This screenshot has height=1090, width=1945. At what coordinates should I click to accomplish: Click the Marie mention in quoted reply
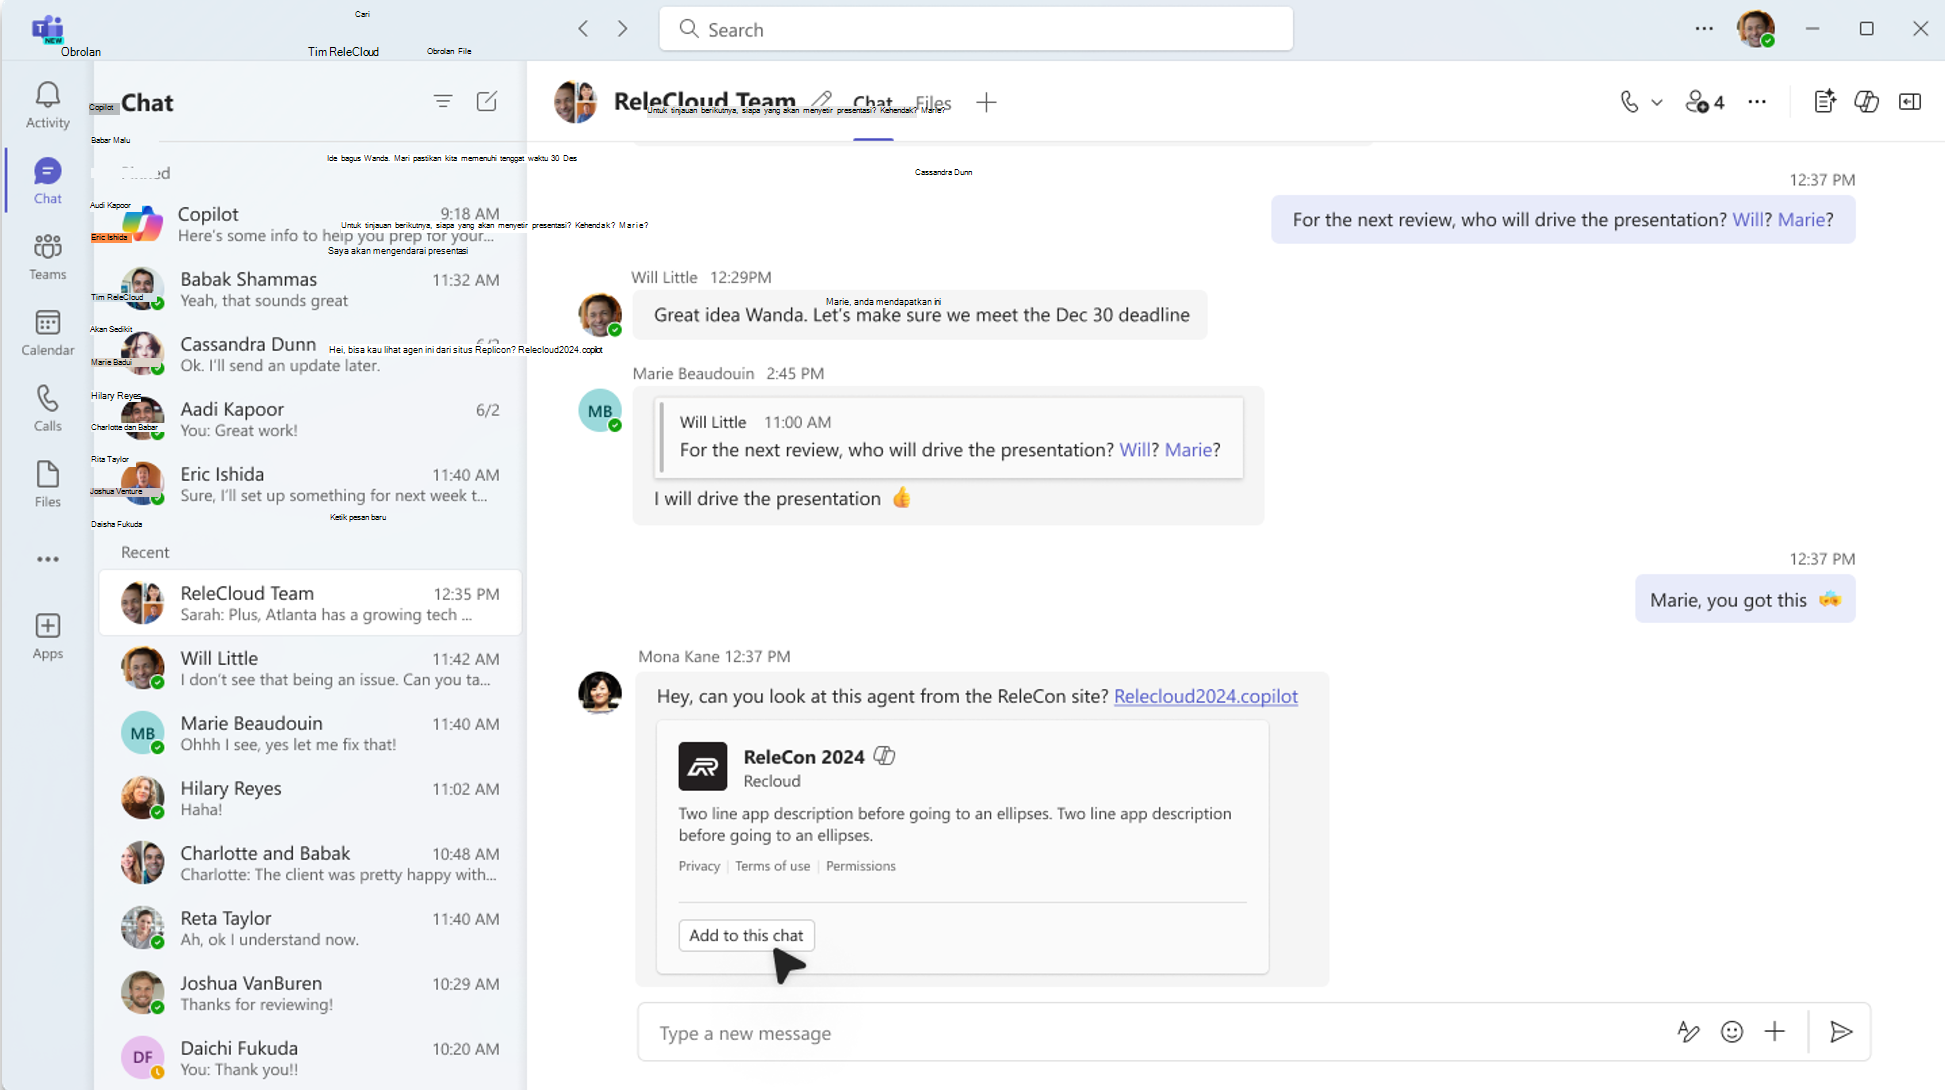[1188, 450]
